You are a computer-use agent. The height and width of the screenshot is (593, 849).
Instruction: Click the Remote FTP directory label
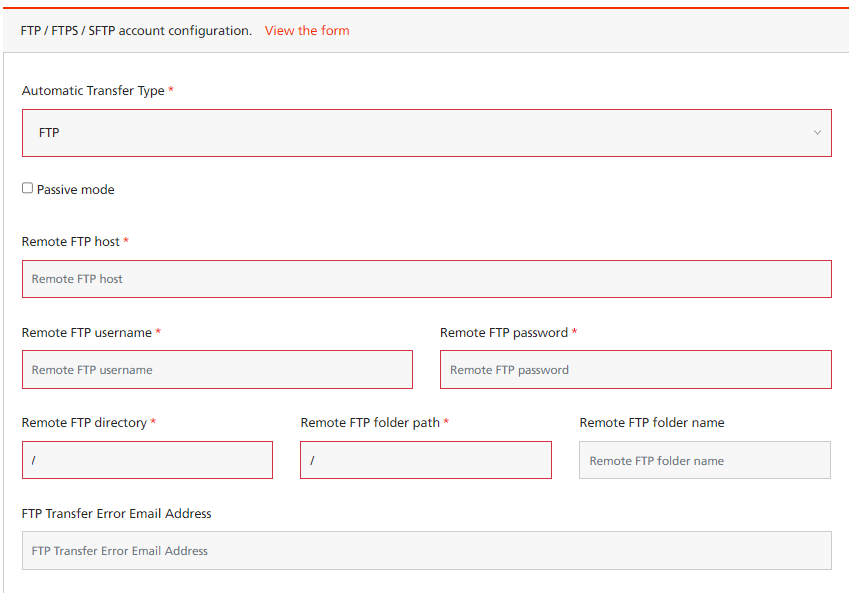tap(84, 422)
